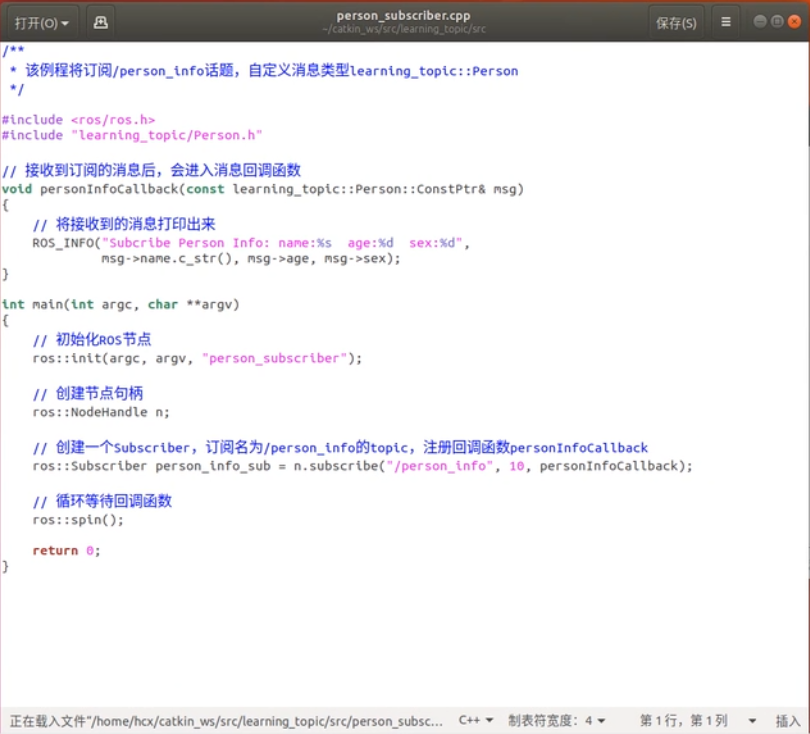
Task: Click the comment 将接收到的消息打印出来
Action: tap(124, 224)
